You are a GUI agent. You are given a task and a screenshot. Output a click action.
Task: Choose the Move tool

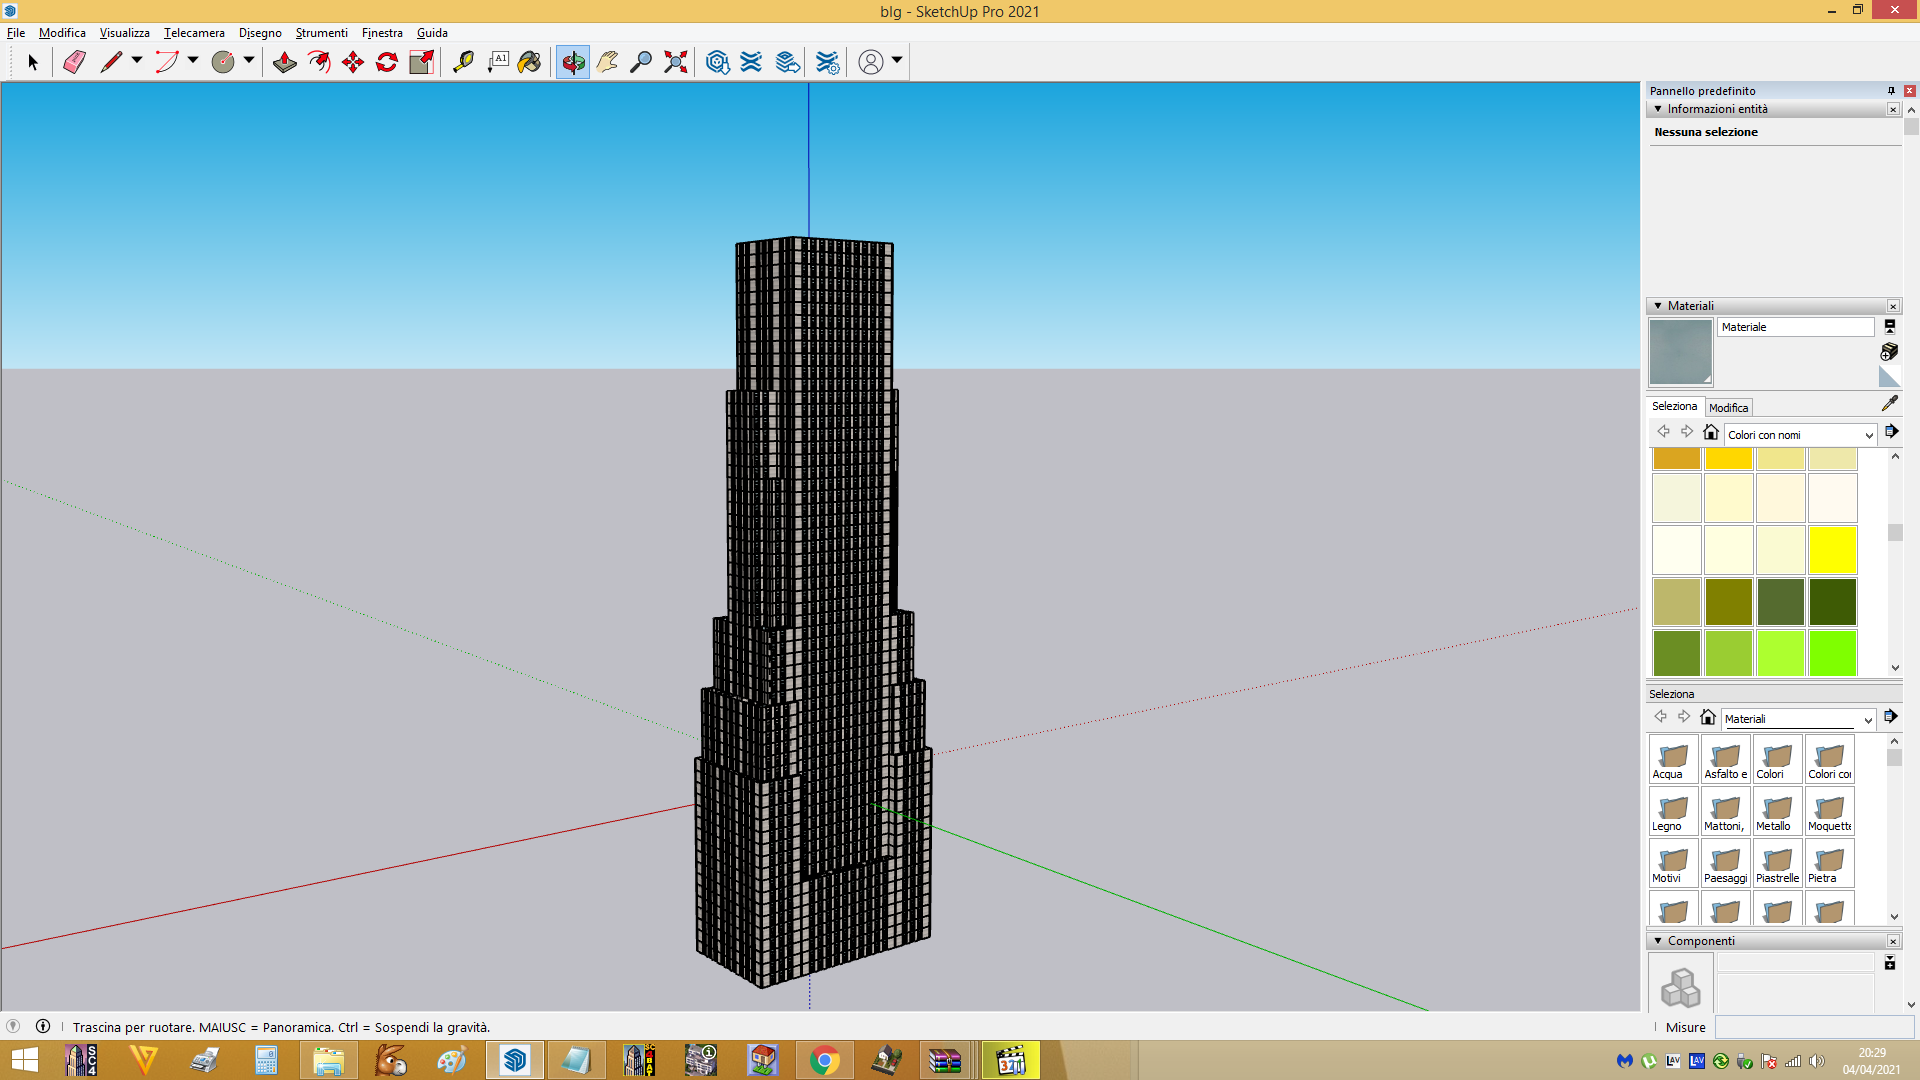(353, 62)
